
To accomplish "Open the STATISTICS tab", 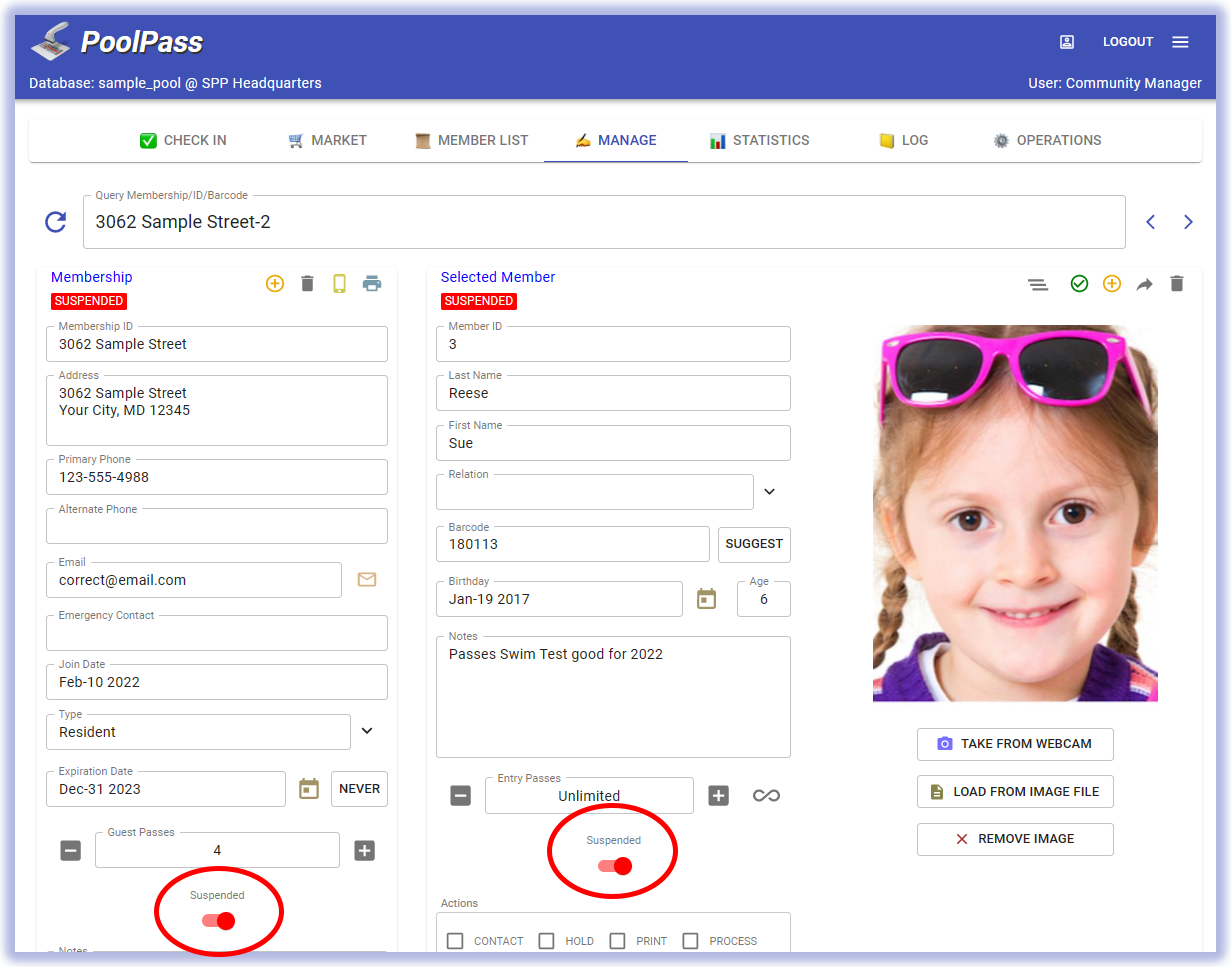I will (x=759, y=140).
